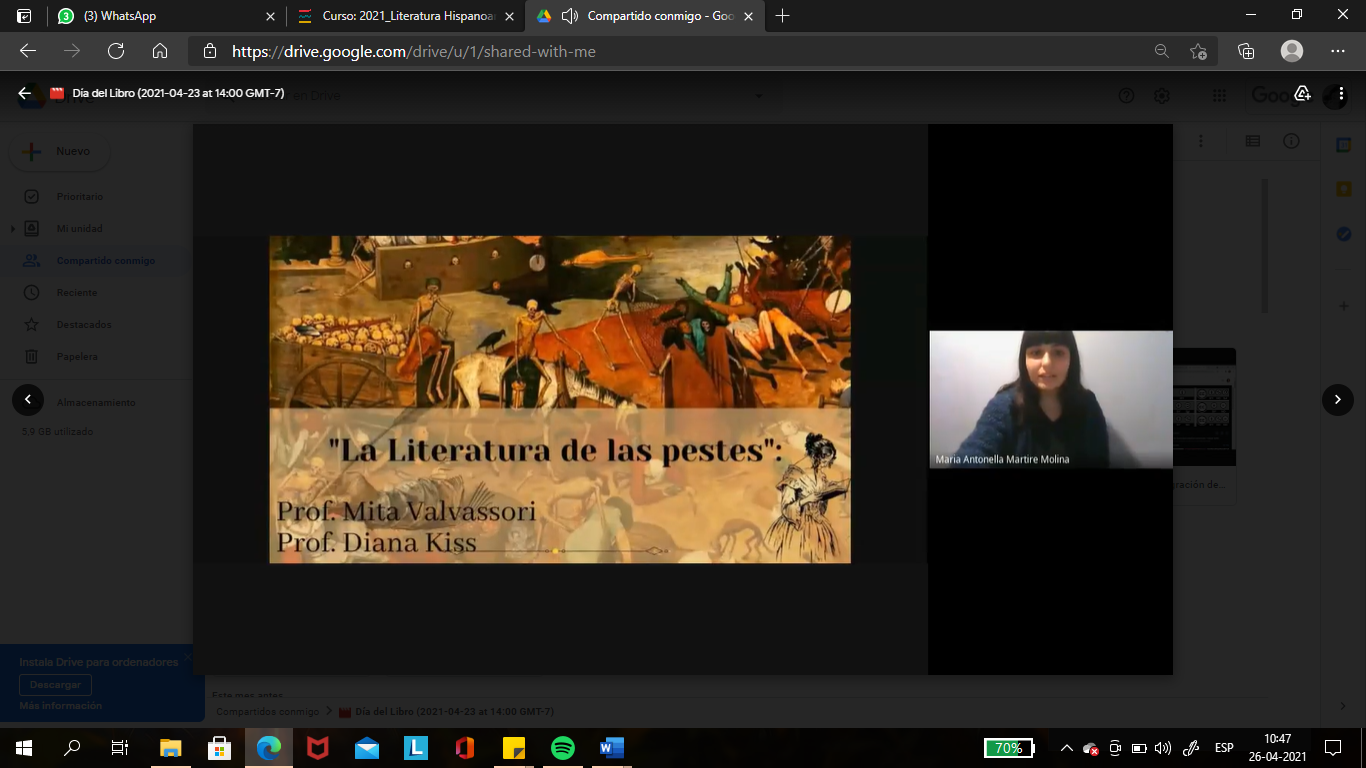The image size is (1366, 768).
Task: Open the tab actions menu icon
Action: [24, 16]
